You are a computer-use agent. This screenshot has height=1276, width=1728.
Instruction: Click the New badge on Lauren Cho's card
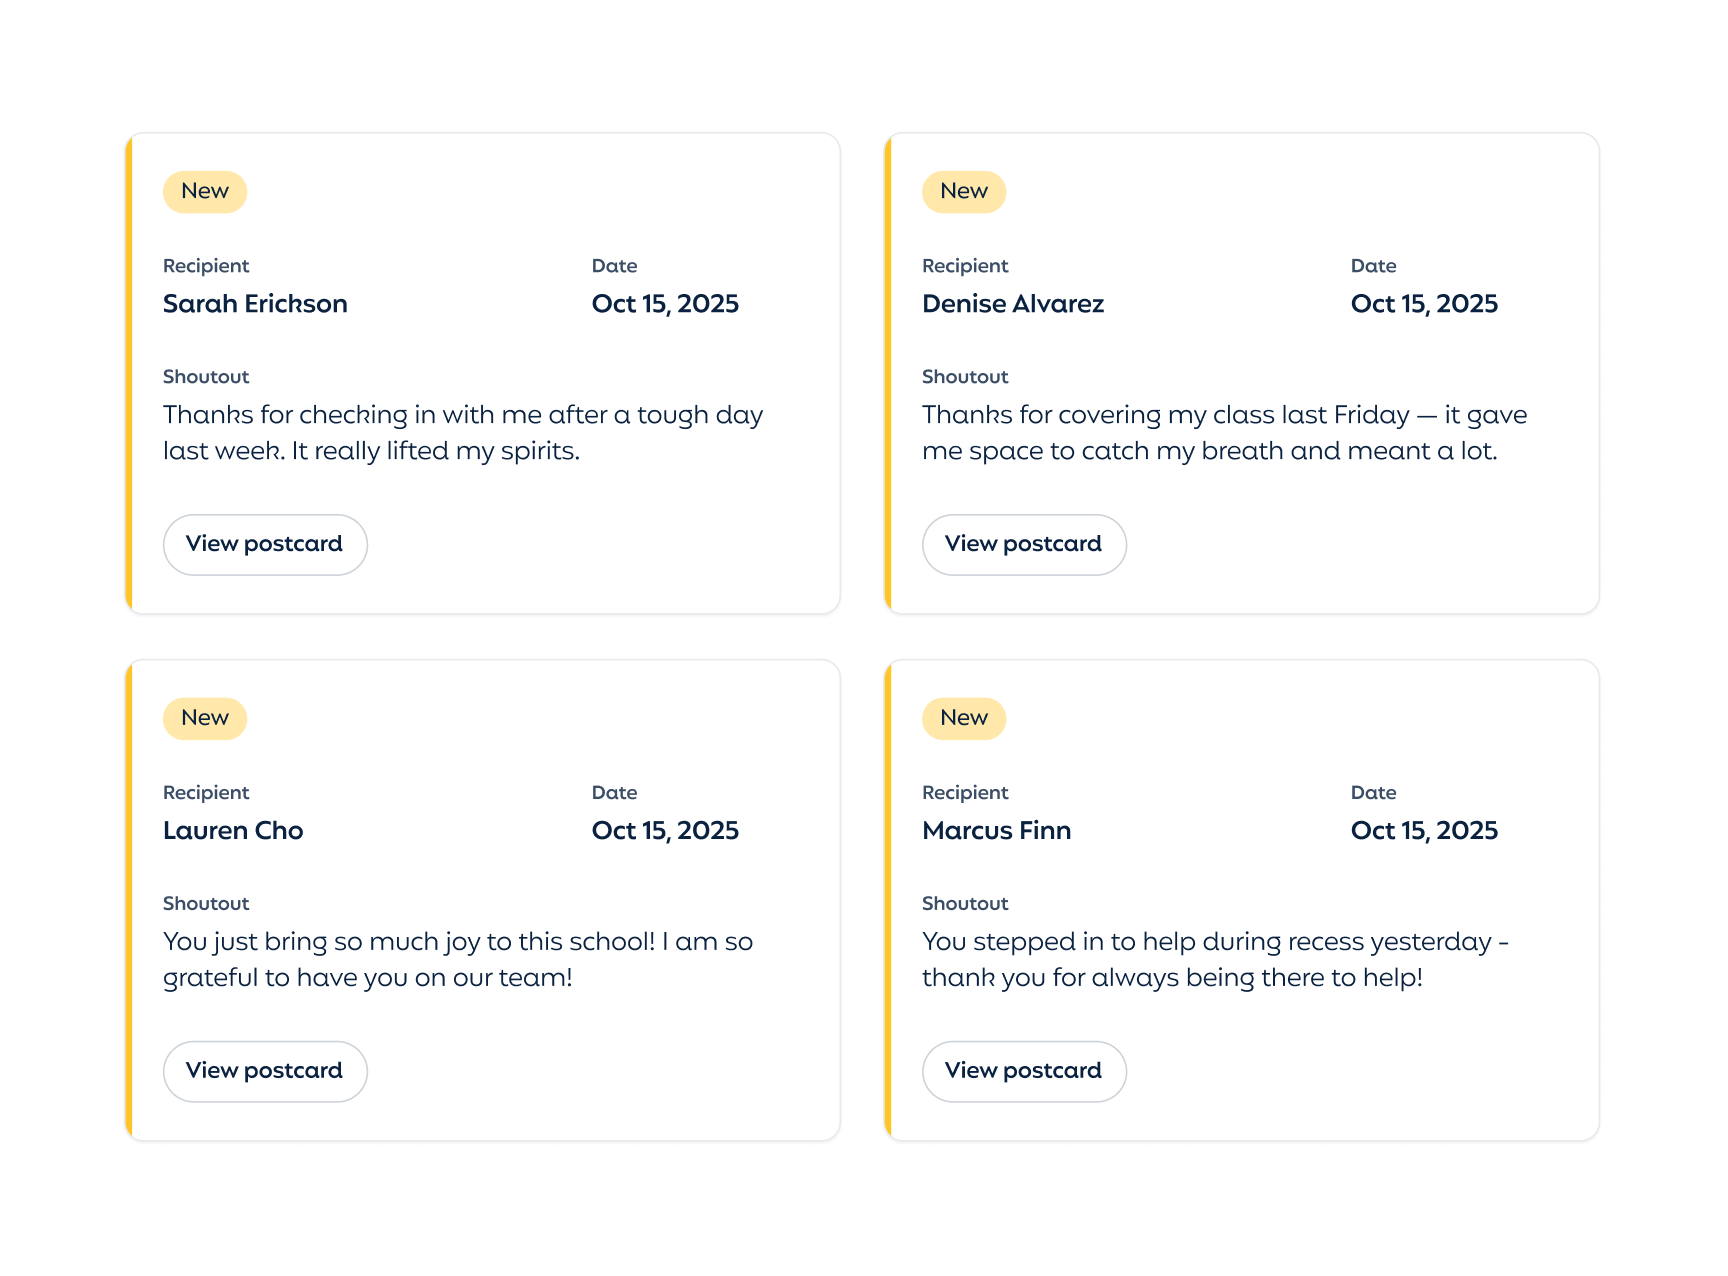click(205, 718)
